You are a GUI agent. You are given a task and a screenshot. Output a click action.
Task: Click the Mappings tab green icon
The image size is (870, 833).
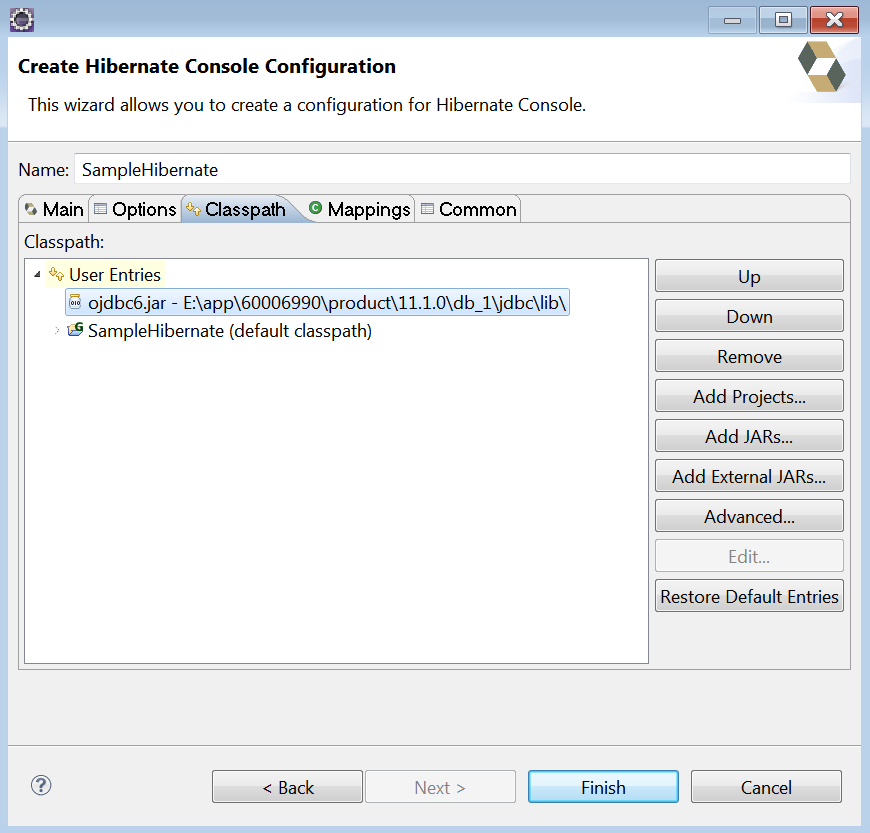click(315, 209)
